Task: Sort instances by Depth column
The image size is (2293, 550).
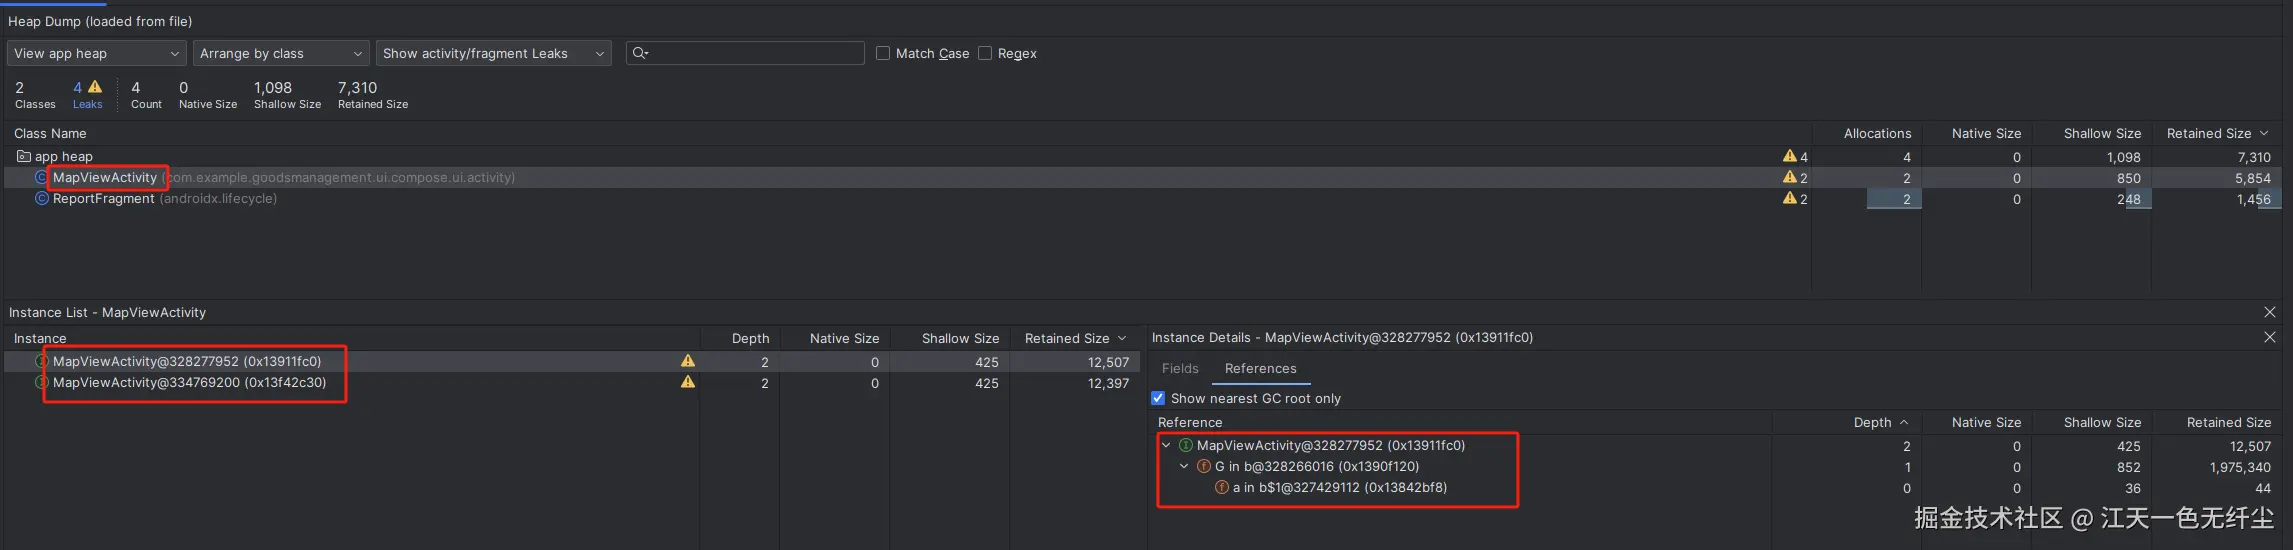Action: 750,338
